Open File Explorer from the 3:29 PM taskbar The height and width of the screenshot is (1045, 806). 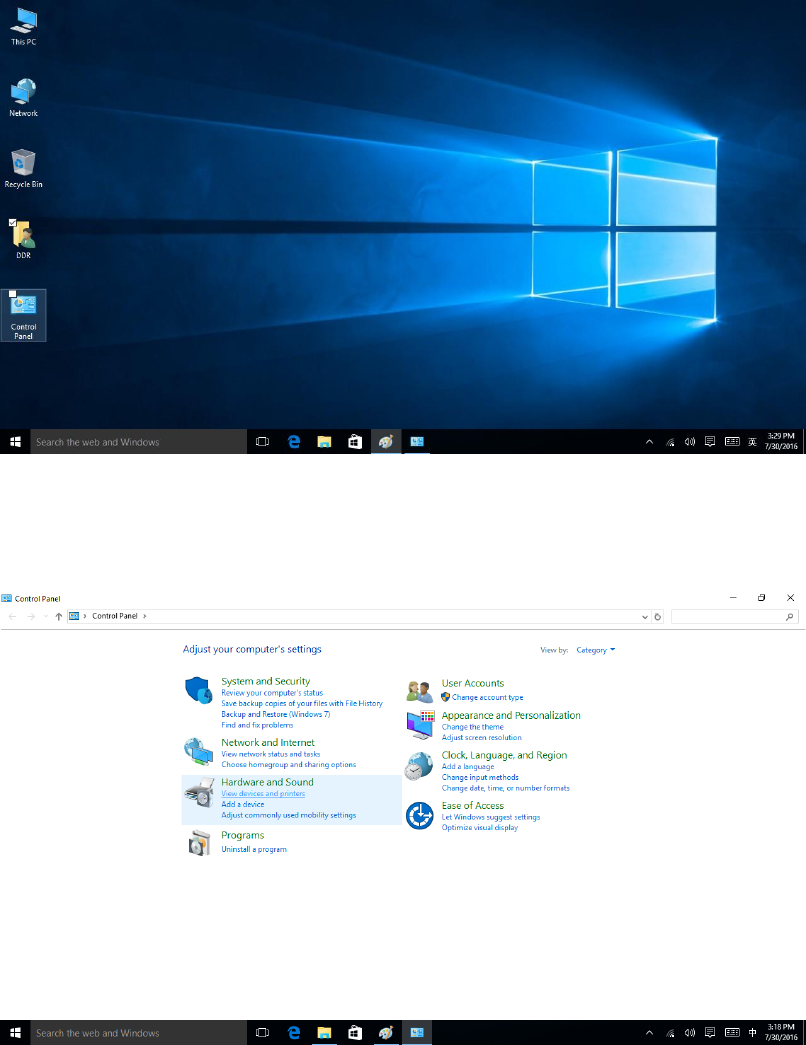pos(324,441)
